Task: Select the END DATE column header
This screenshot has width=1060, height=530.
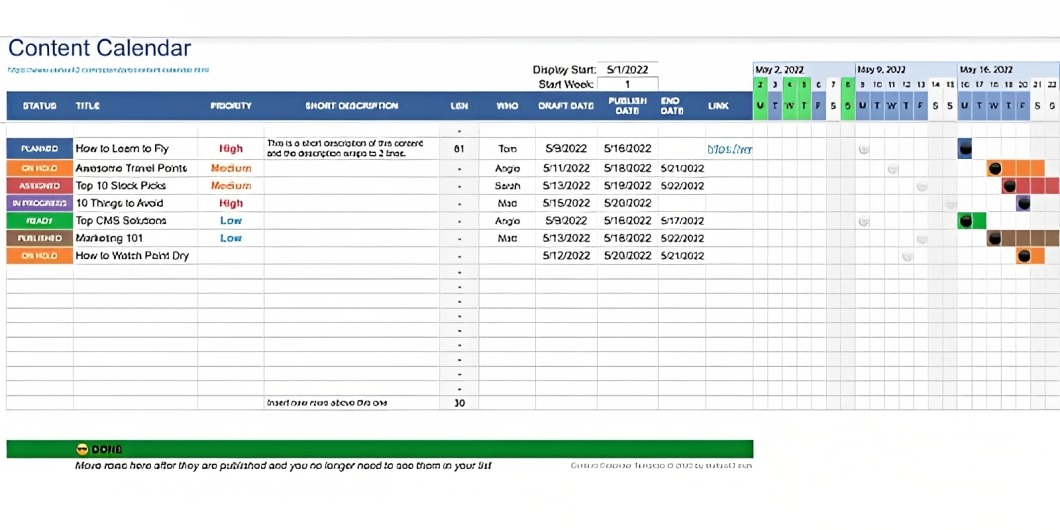Action: tap(681, 106)
